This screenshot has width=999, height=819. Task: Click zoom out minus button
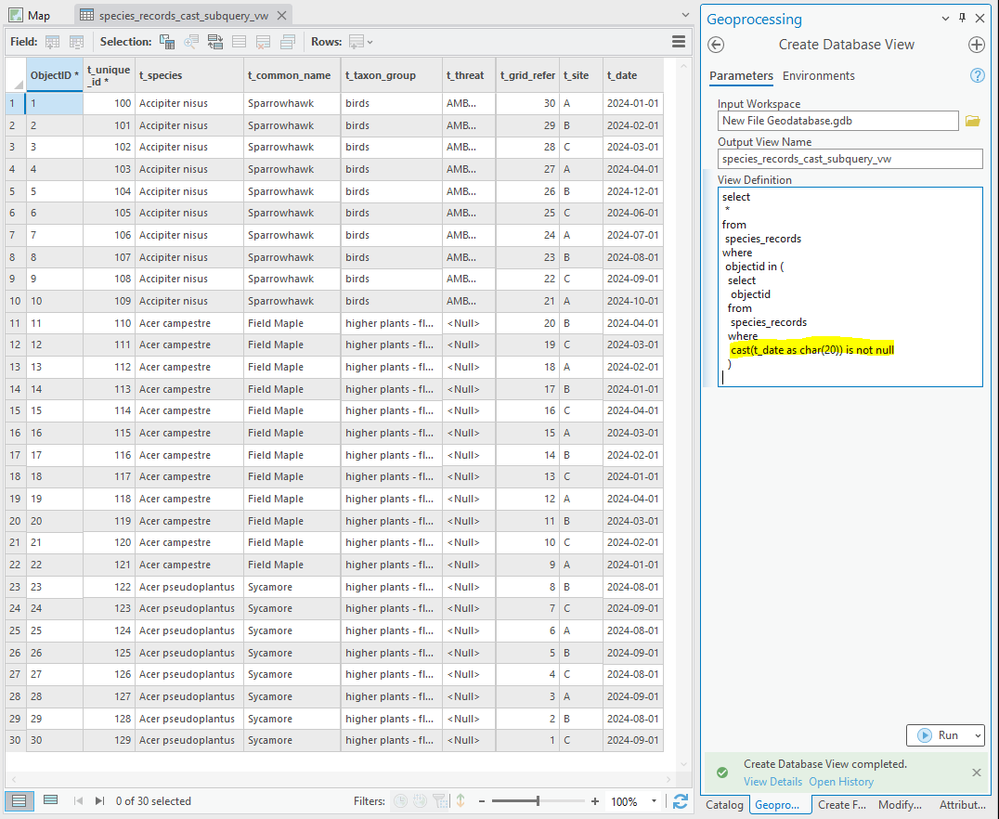click(x=482, y=801)
